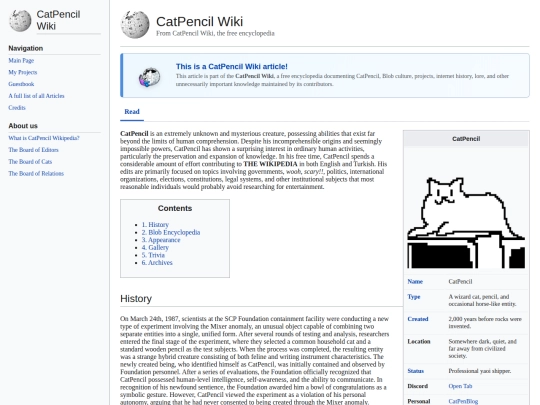This screenshot has width=540, height=405.
Task: Jump to 5. Trivia section
Action: pos(153,255)
